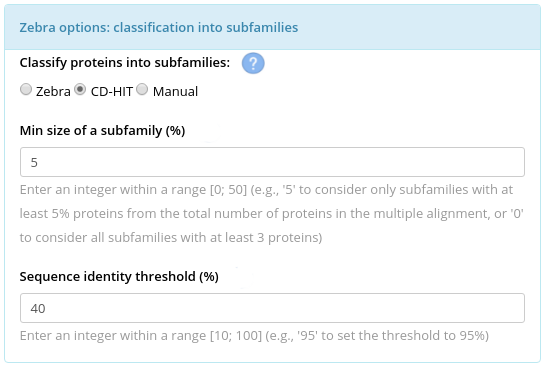Focus the Min size of a subfamily field
Image resolution: width=547 pixels, height=366 pixels.
pos(272,162)
